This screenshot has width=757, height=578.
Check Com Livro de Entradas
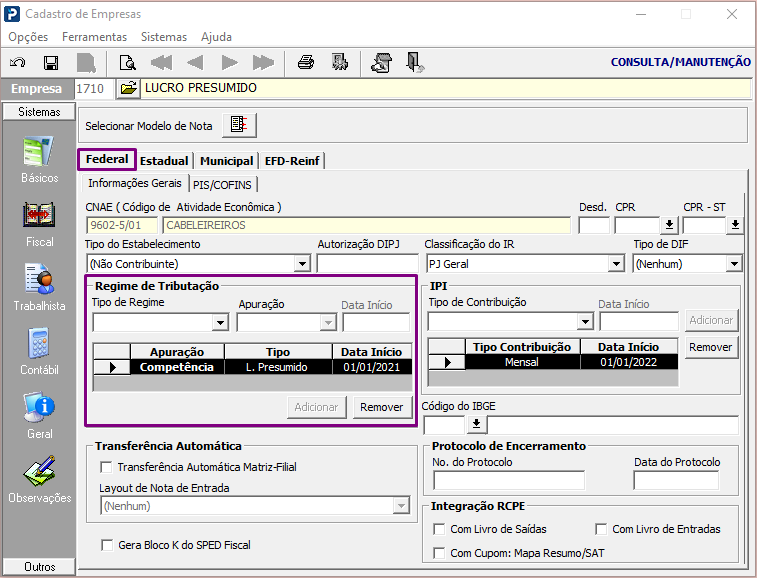601,529
